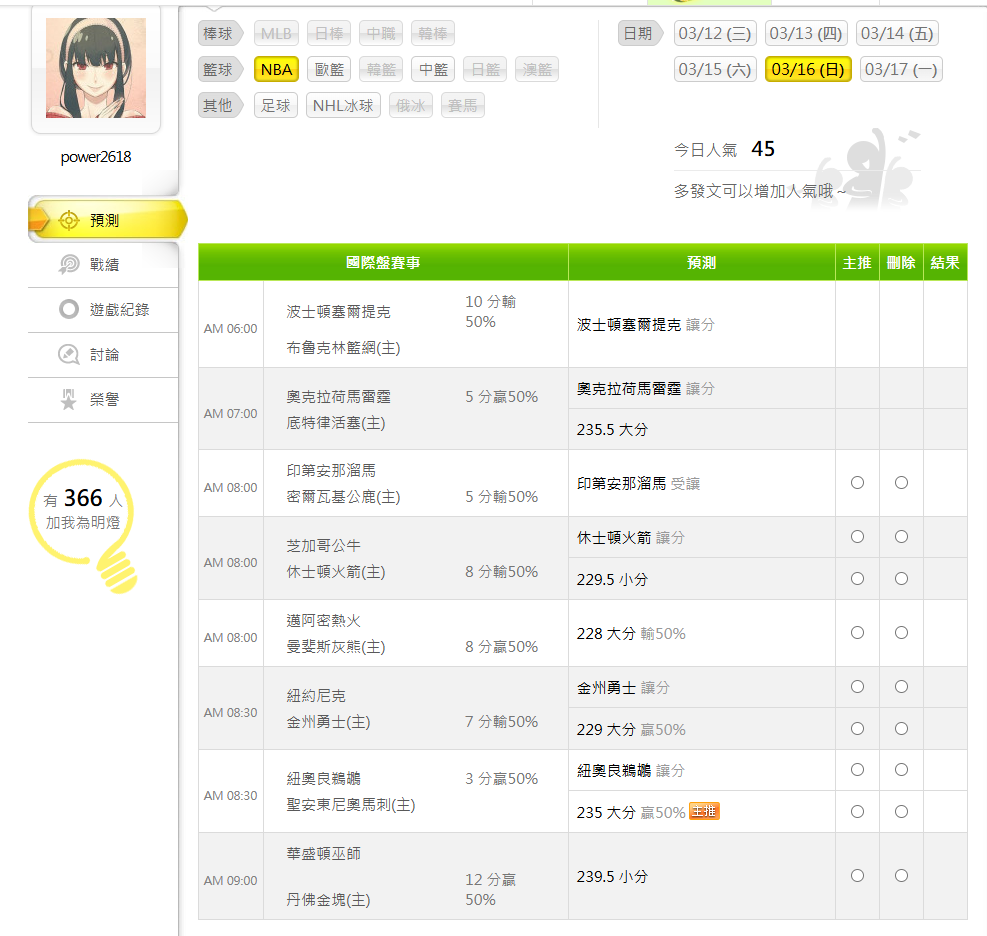Open the 預測 sidebar menu item
987x936 pixels.
[106, 220]
